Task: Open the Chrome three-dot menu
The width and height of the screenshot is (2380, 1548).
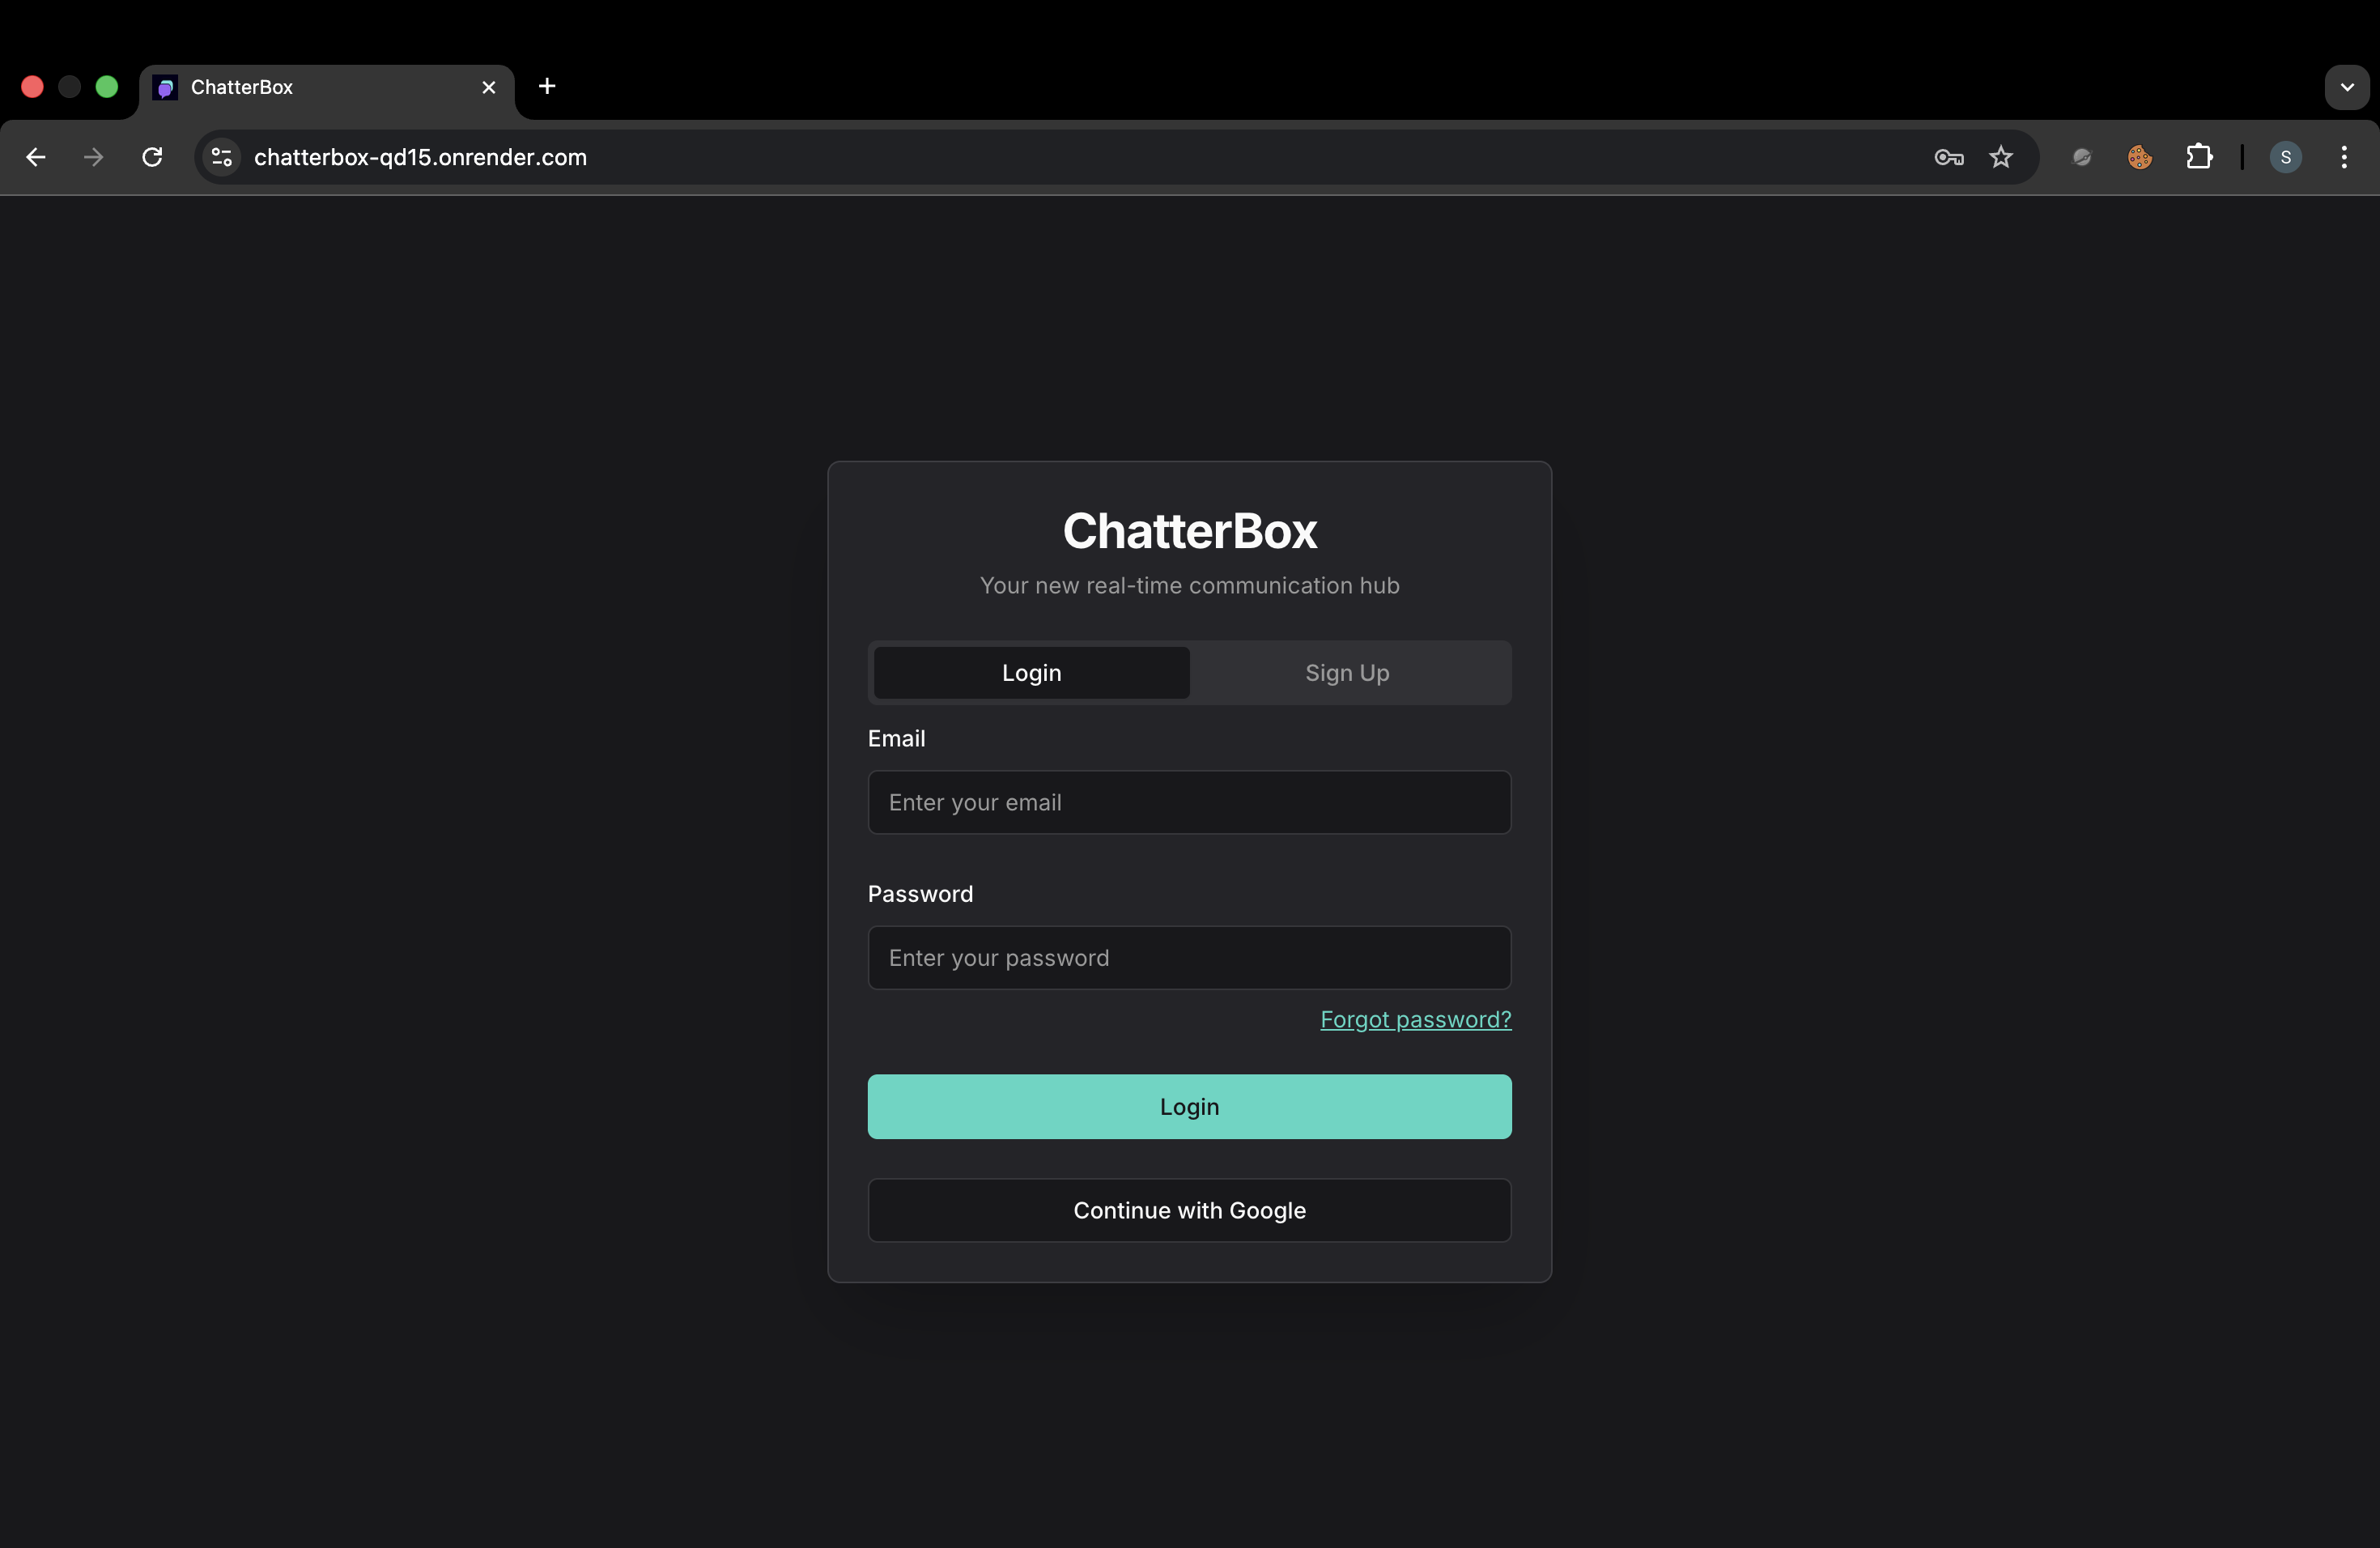Action: (2343, 157)
